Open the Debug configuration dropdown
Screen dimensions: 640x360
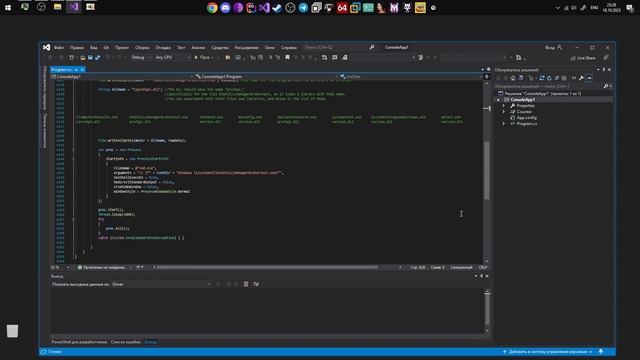pos(141,58)
